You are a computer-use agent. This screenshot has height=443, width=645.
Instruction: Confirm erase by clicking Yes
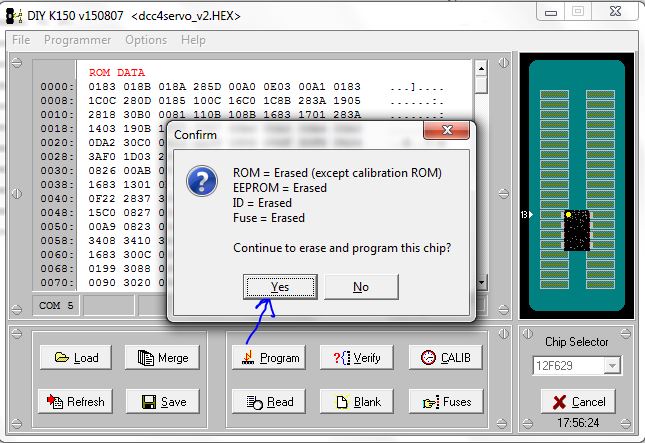(x=280, y=287)
